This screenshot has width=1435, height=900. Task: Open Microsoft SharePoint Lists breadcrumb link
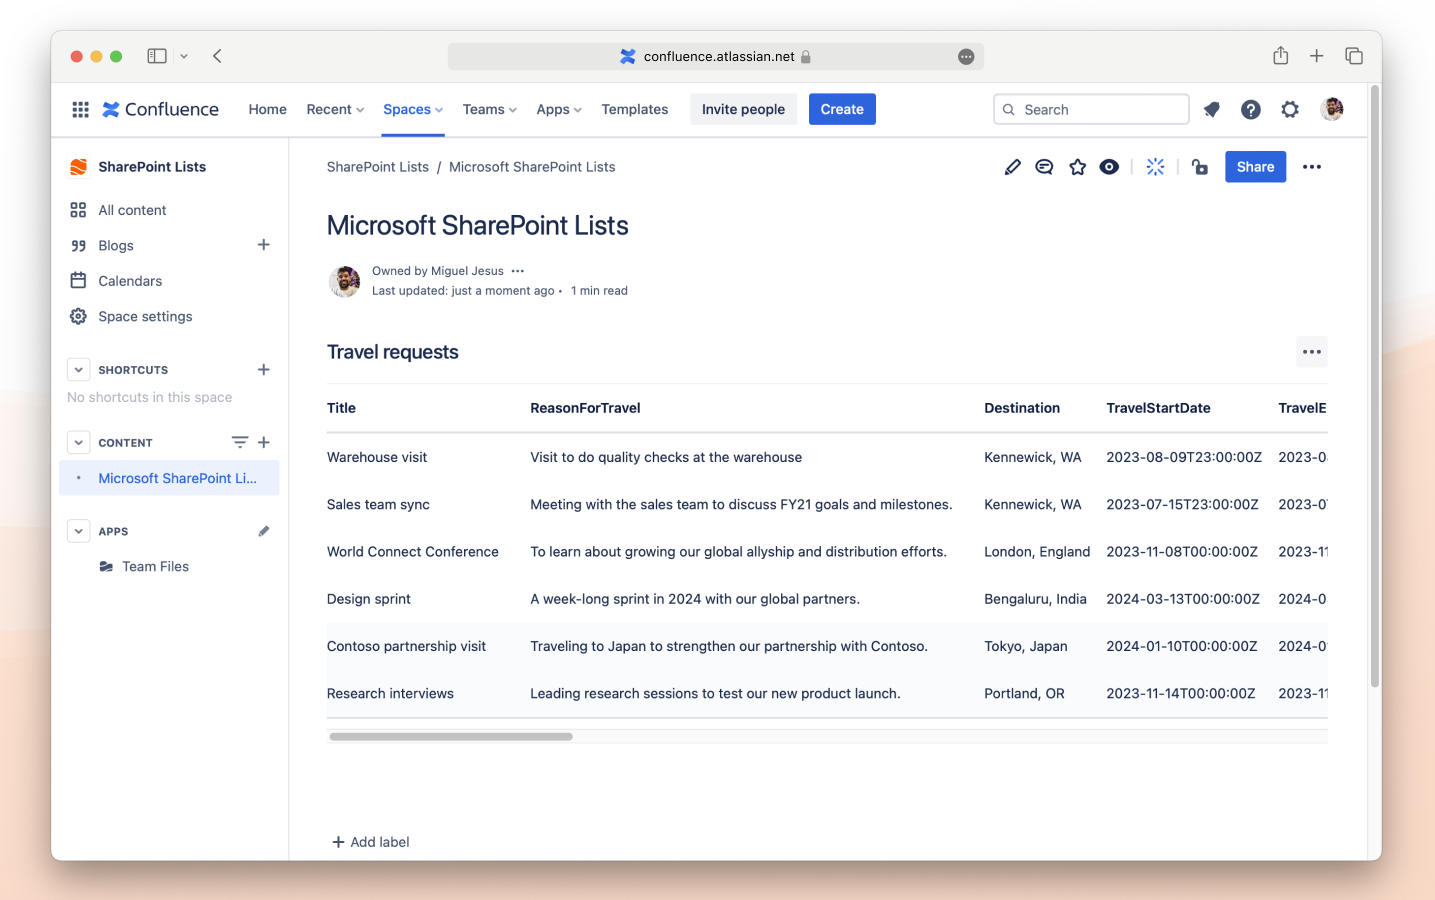pos(532,167)
